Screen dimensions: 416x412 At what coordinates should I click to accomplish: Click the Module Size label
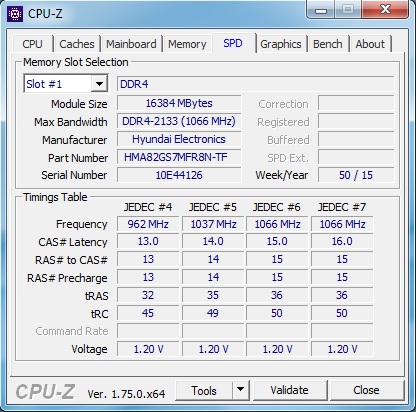point(79,104)
